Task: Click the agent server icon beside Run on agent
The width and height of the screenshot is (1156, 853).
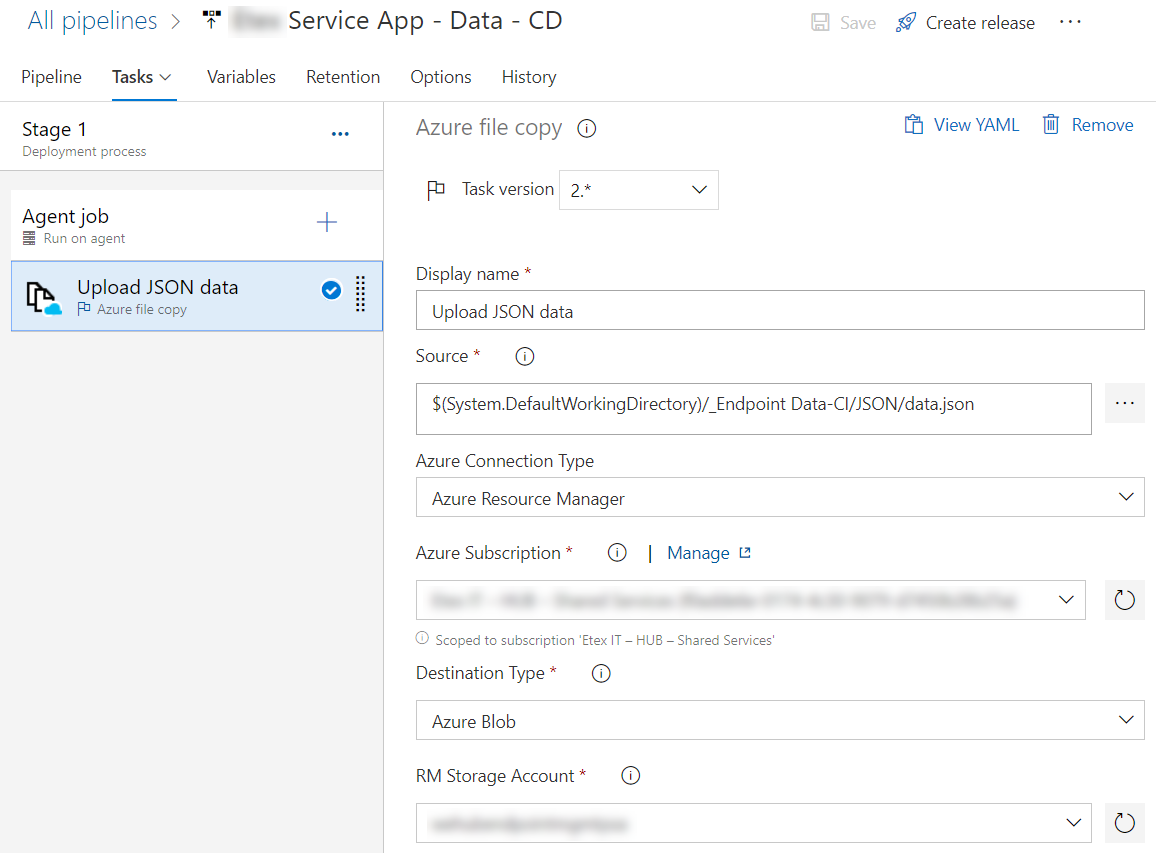Action: coord(29,238)
